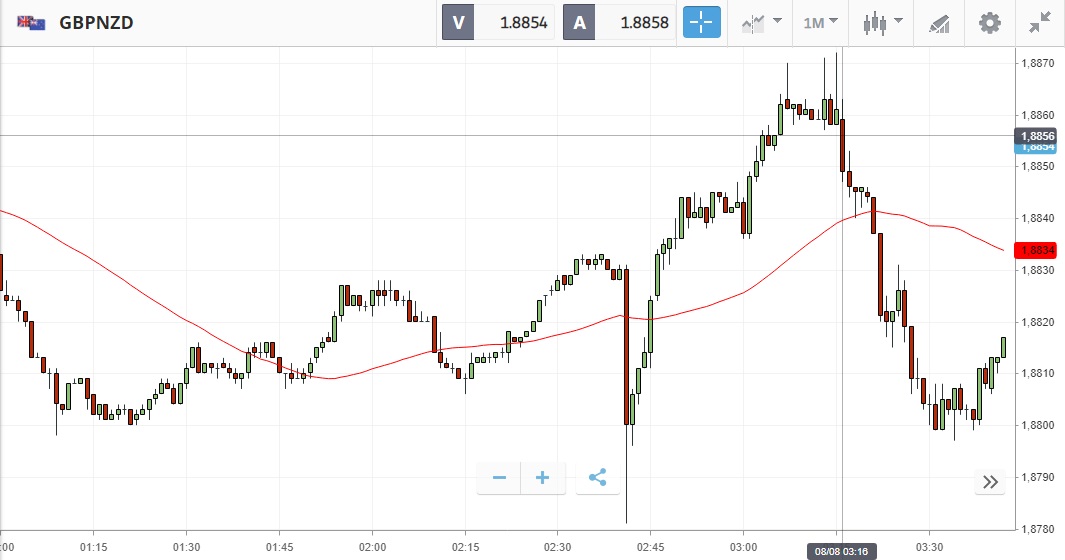The width and height of the screenshot is (1065, 560).
Task: Click the red 1.8834 moving average label
Action: 1037,250
